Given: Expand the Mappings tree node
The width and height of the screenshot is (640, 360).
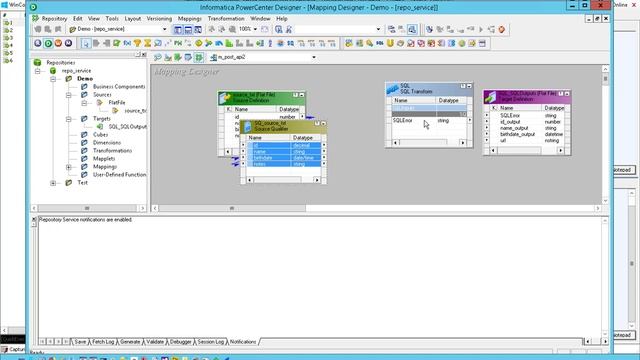Looking at the screenshot, I should point(69,167).
